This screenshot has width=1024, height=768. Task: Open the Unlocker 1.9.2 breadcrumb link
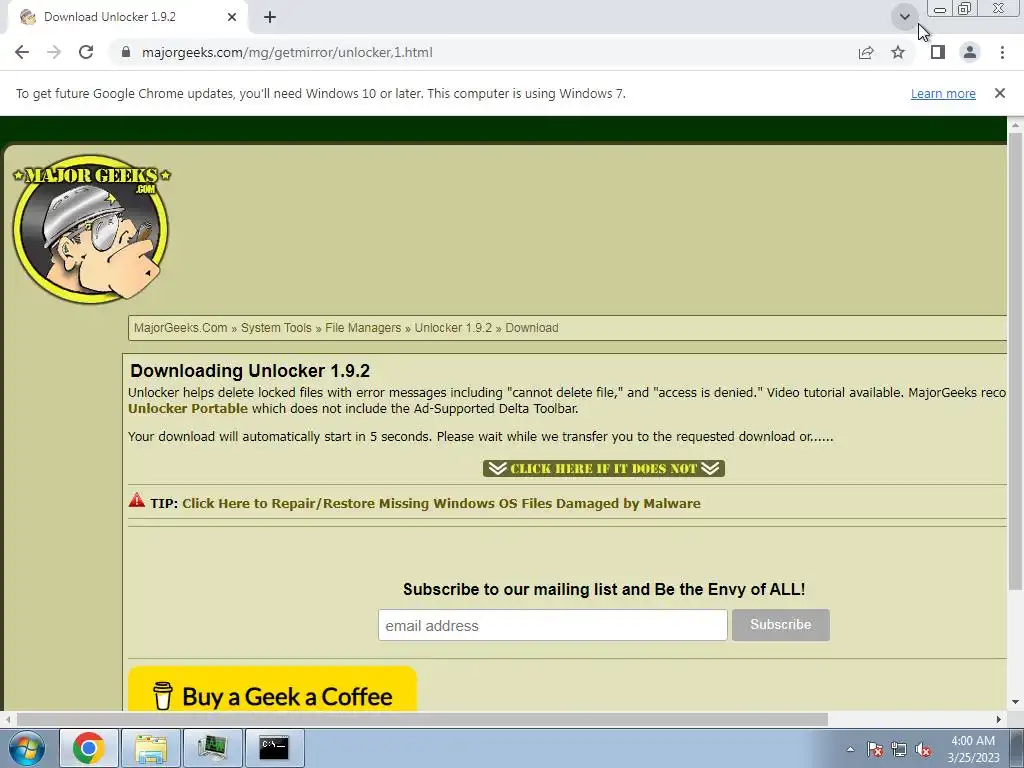click(453, 328)
